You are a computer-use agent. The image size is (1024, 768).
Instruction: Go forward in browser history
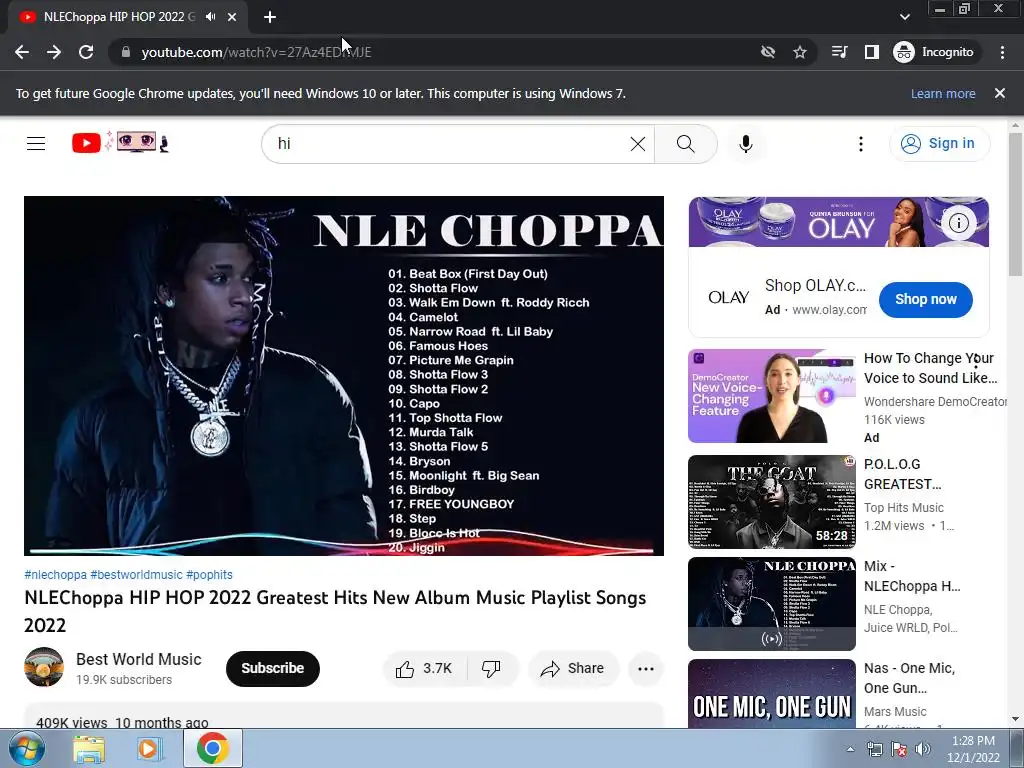tap(54, 52)
